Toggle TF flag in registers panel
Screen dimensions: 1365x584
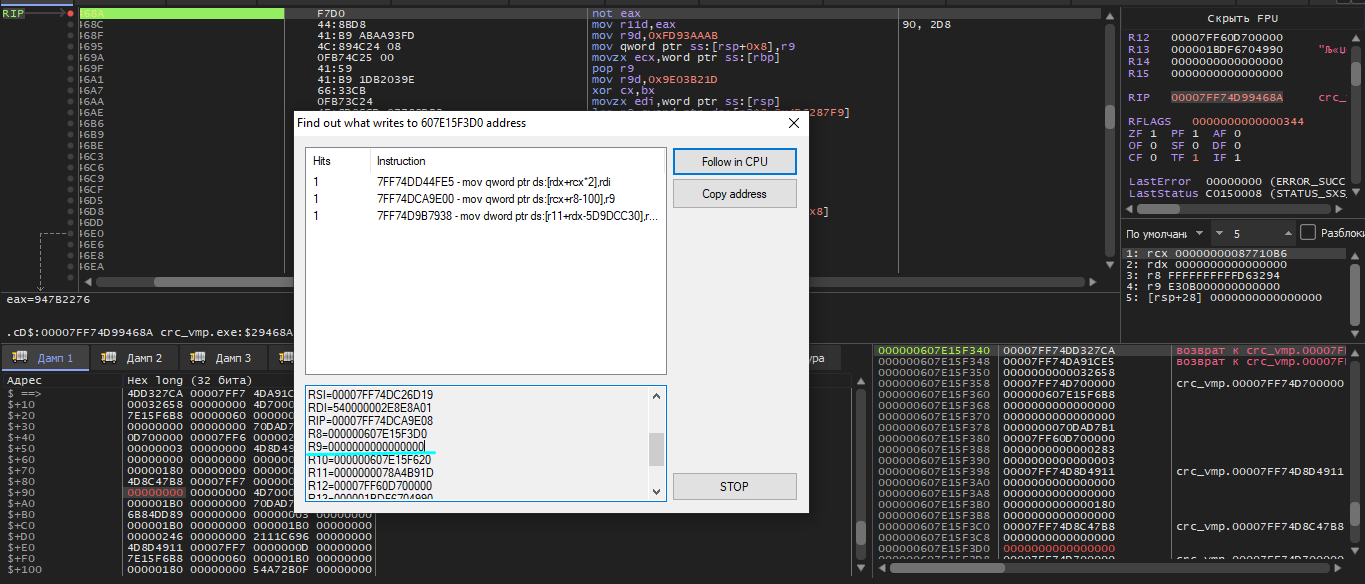pos(1184,157)
